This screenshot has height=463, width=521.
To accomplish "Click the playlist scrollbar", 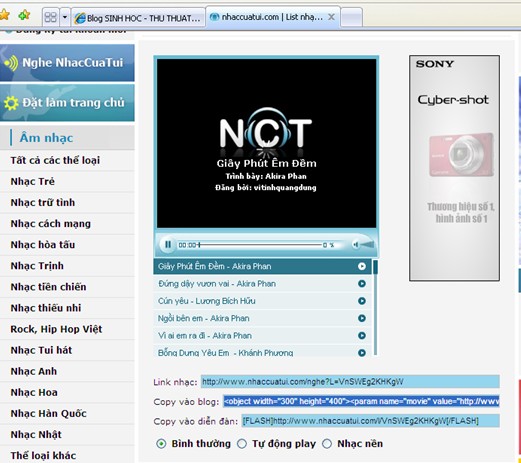I will pyautogui.click(x=375, y=307).
